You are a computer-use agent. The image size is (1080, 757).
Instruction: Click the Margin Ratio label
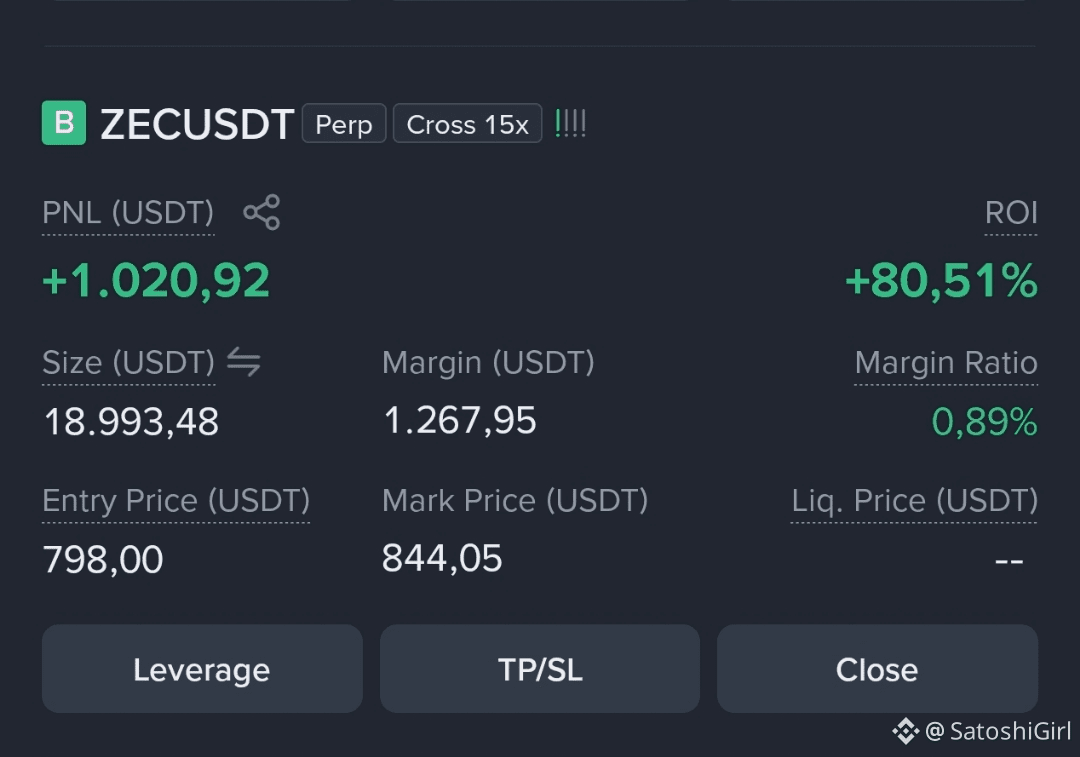point(946,362)
